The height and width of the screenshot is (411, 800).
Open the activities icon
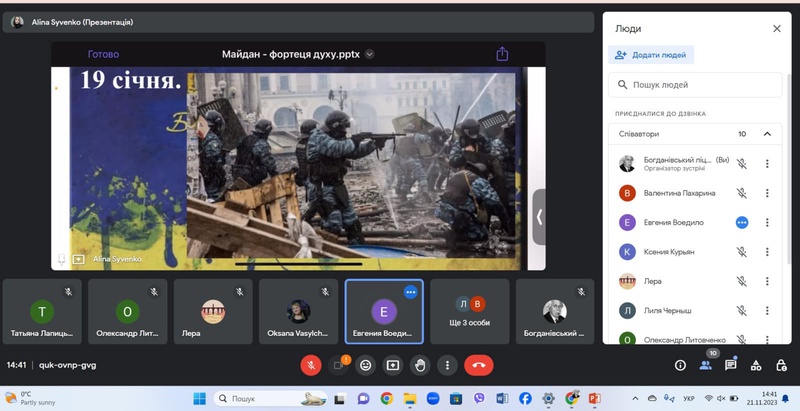(x=756, y=365)
